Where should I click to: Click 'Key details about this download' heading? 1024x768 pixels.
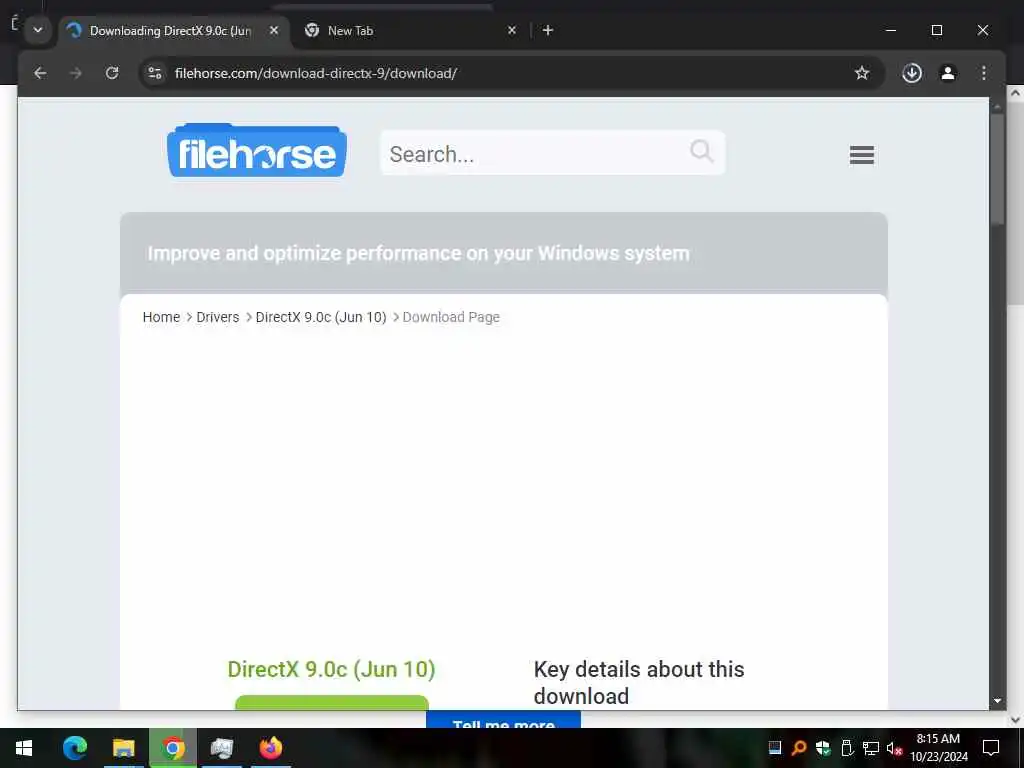(639, 682)
